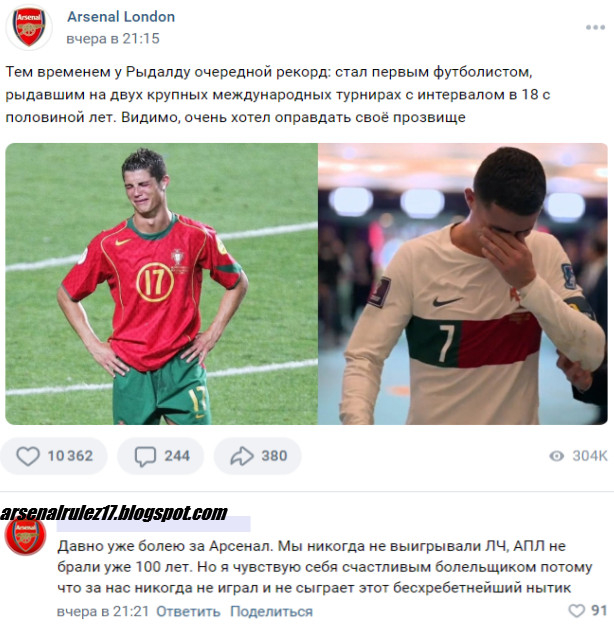Like the post using the heart icon

[28, 456]
